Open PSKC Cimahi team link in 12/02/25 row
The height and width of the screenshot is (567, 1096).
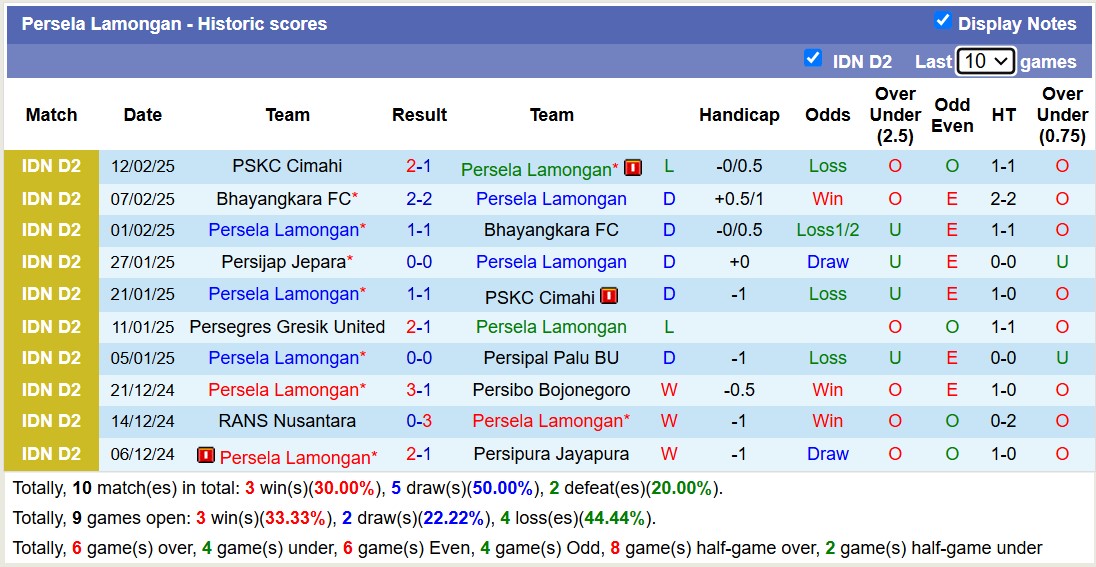tap(287, 166)
